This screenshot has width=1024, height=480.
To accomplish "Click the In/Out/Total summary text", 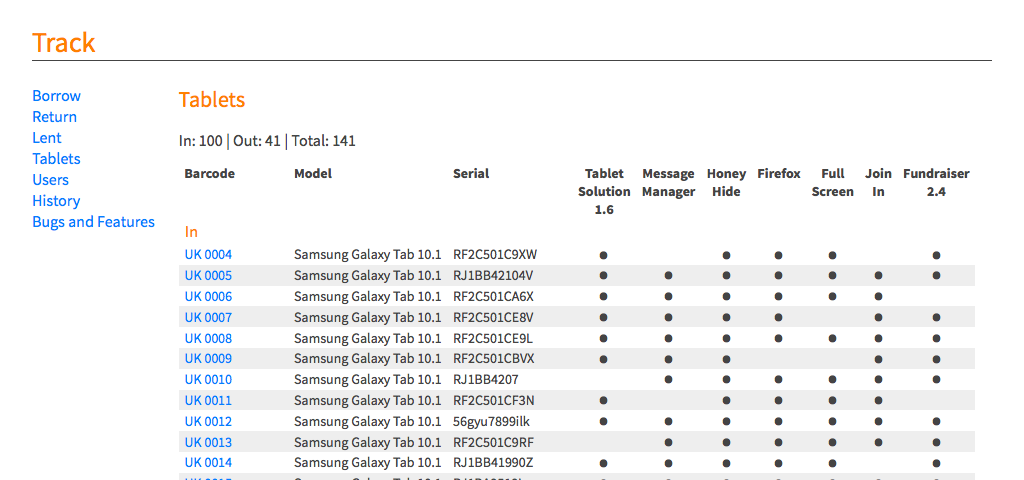I will [x=267, y=140].
